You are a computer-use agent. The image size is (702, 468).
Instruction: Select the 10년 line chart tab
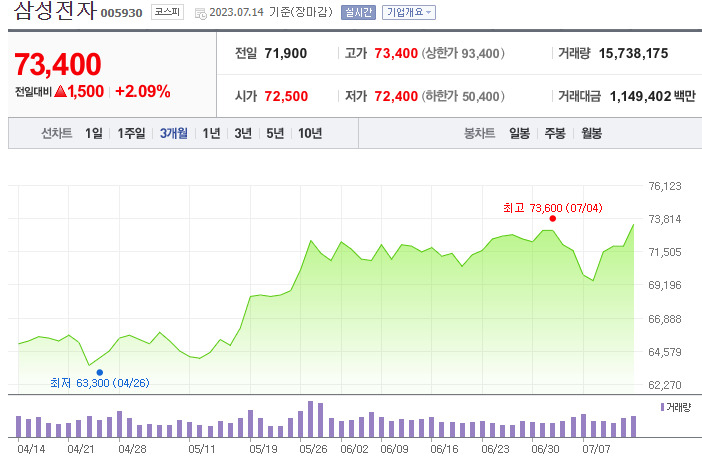click(310, 133)
